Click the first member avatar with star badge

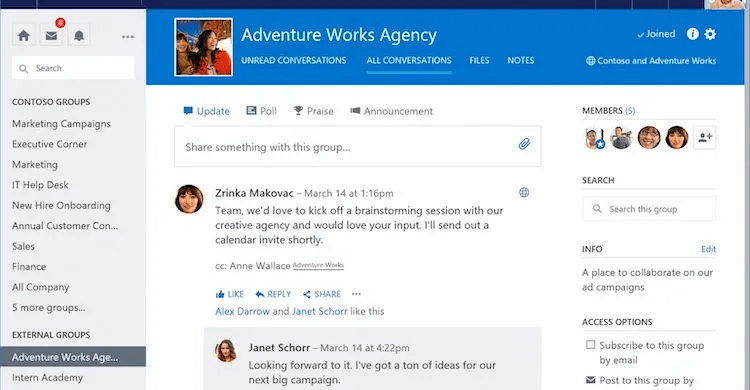[x=594, y=138]
